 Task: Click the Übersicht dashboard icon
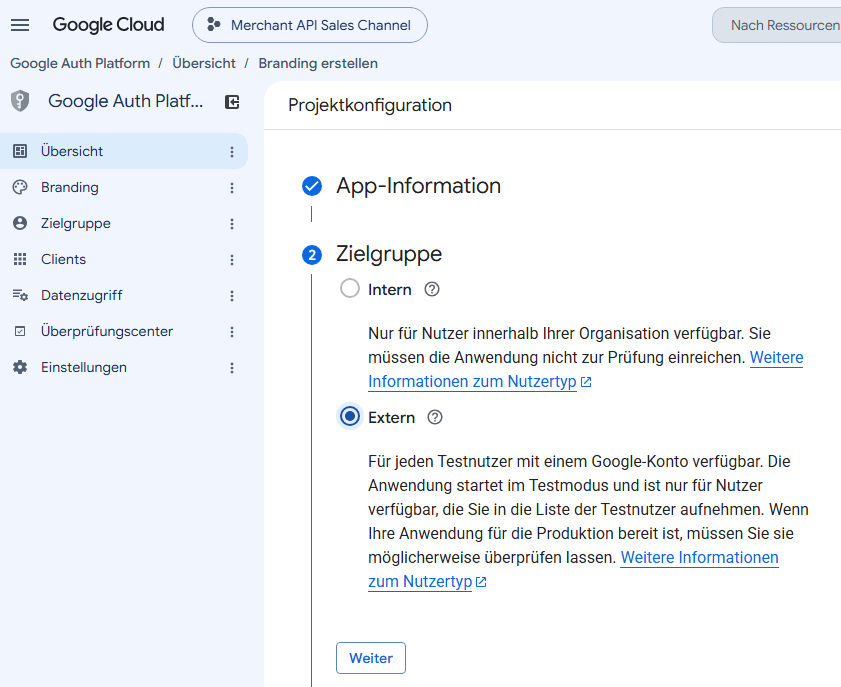[x=20, y=151]
